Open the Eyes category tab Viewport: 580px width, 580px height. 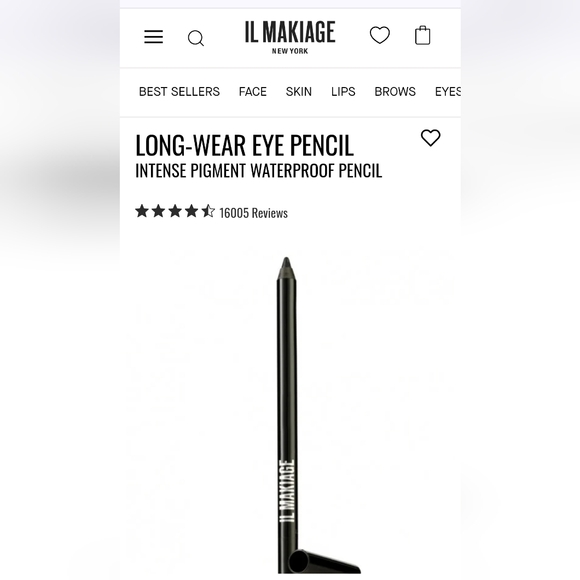coord(448,91)
